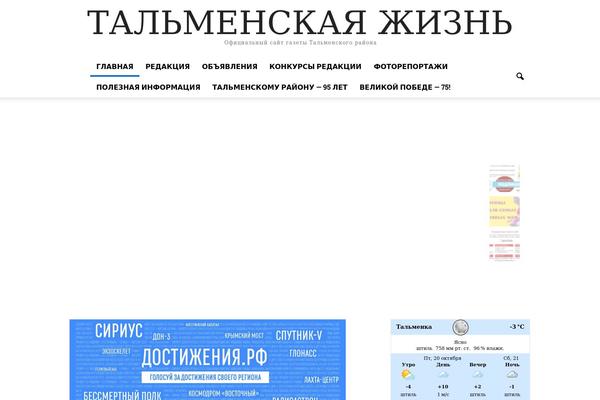600x400 pixels.
Task: Click the Ночь cloud weather icon
Action: pyautogui.click(x=512, y=375)
